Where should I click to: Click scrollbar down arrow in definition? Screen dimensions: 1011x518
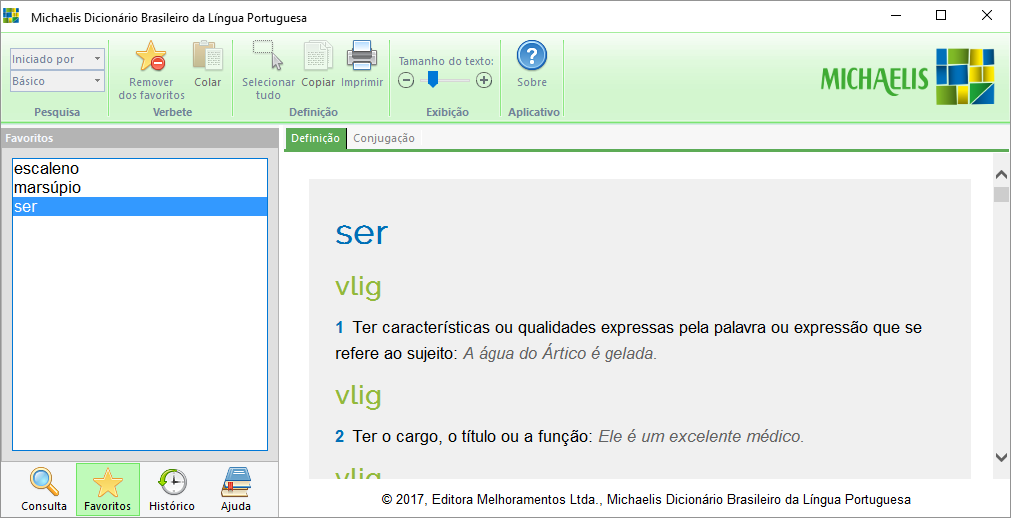point(1001,457)
